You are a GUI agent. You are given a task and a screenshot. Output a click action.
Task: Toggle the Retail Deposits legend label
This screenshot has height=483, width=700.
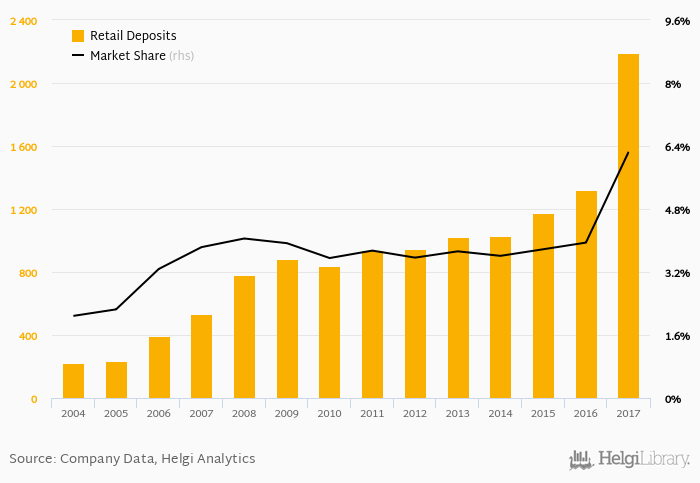[x=133, y=36]
